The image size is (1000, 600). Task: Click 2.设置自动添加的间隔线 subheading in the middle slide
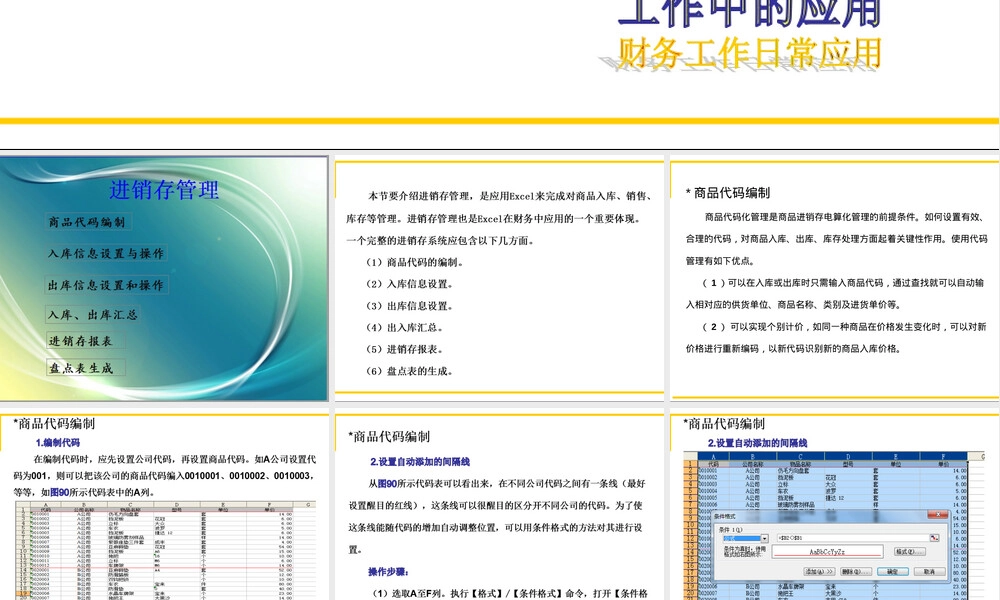point(420,462)
